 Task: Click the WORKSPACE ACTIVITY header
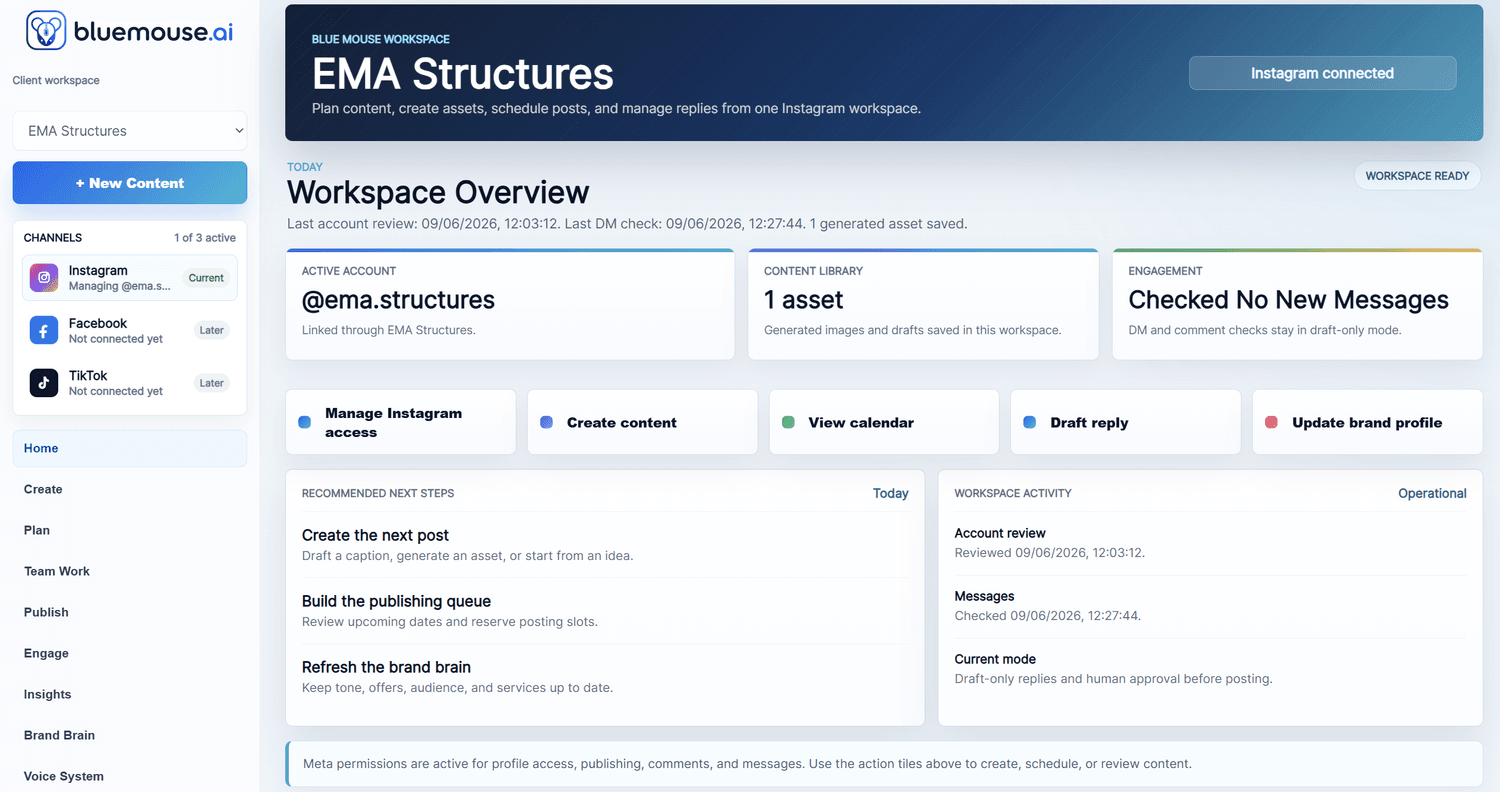pyautogui.click(x=1013, y=493)
